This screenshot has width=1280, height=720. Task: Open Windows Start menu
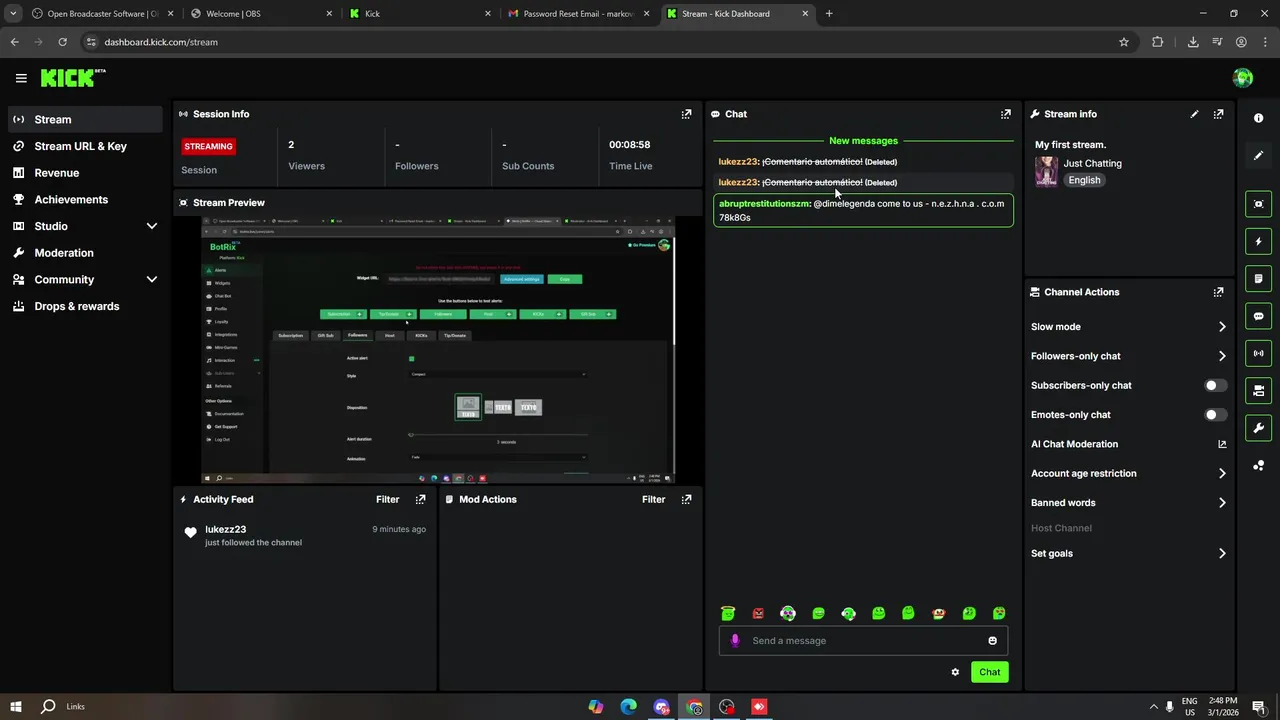(x=16, y=706)
